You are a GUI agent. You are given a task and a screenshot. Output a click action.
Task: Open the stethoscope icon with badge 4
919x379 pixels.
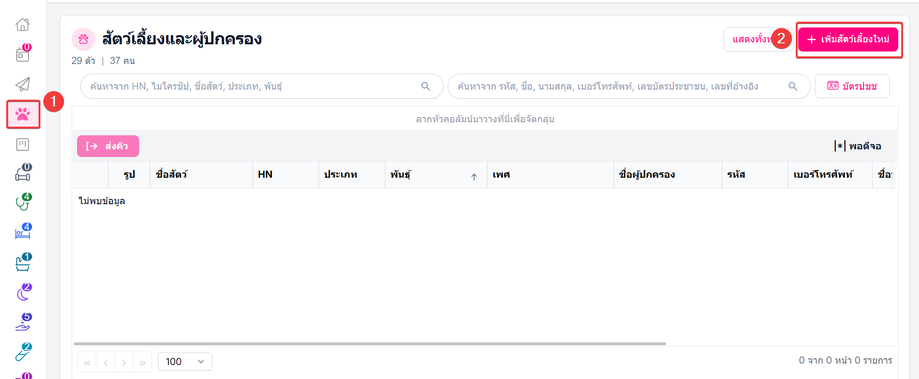(x=22, y=202)
